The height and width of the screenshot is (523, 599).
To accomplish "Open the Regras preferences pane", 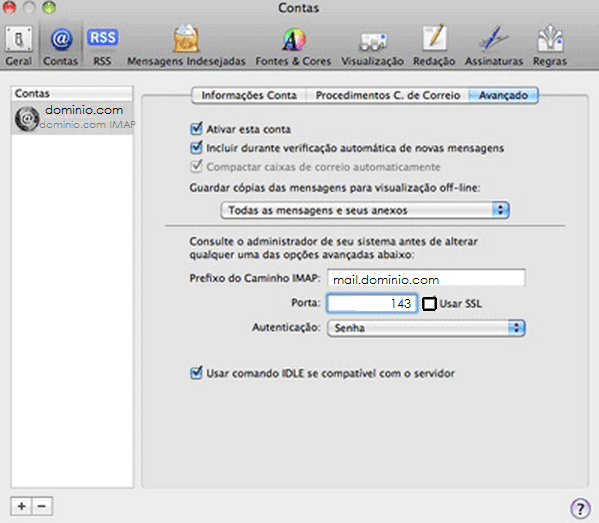I will [x=550, y=45].
